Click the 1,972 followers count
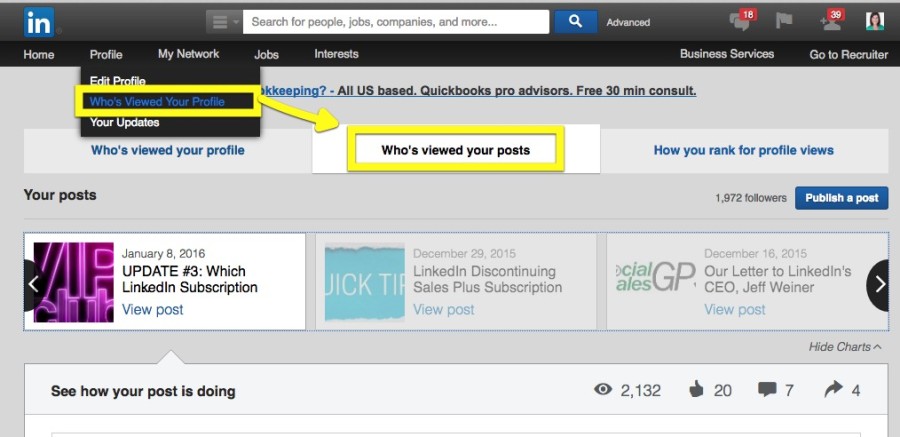The width and height of the screenshot is (900, 437). click(751, 198)
